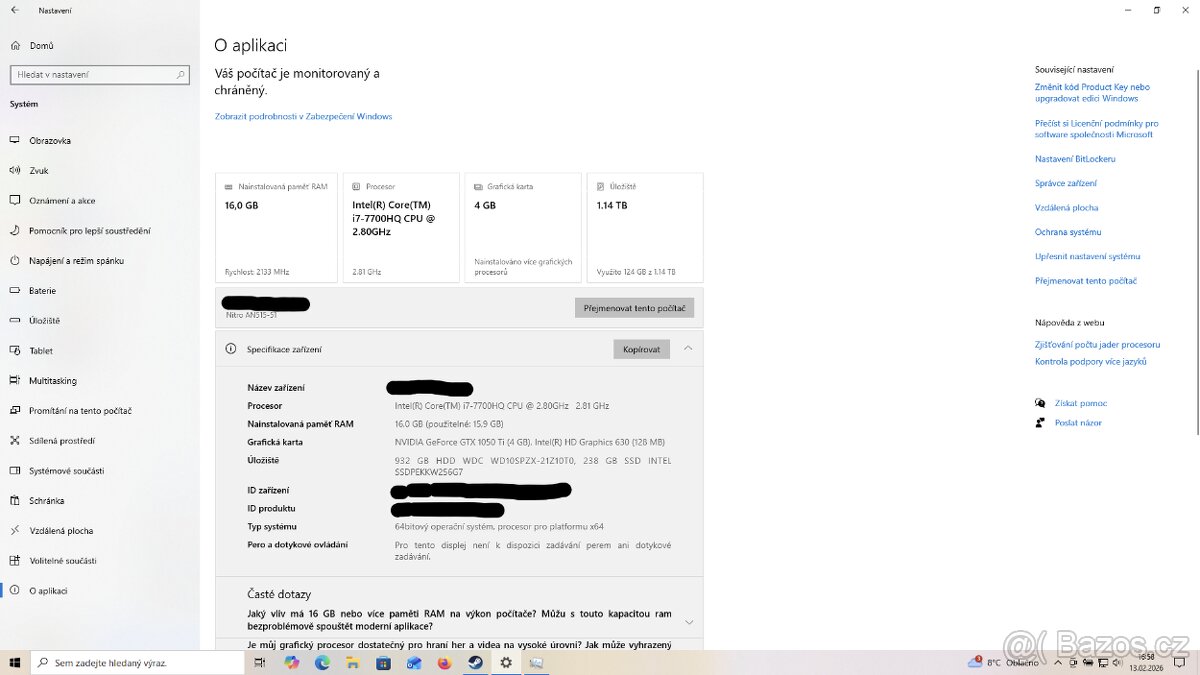Open Zjištění počtu jader procesoru link

(x=1097, y=344)
